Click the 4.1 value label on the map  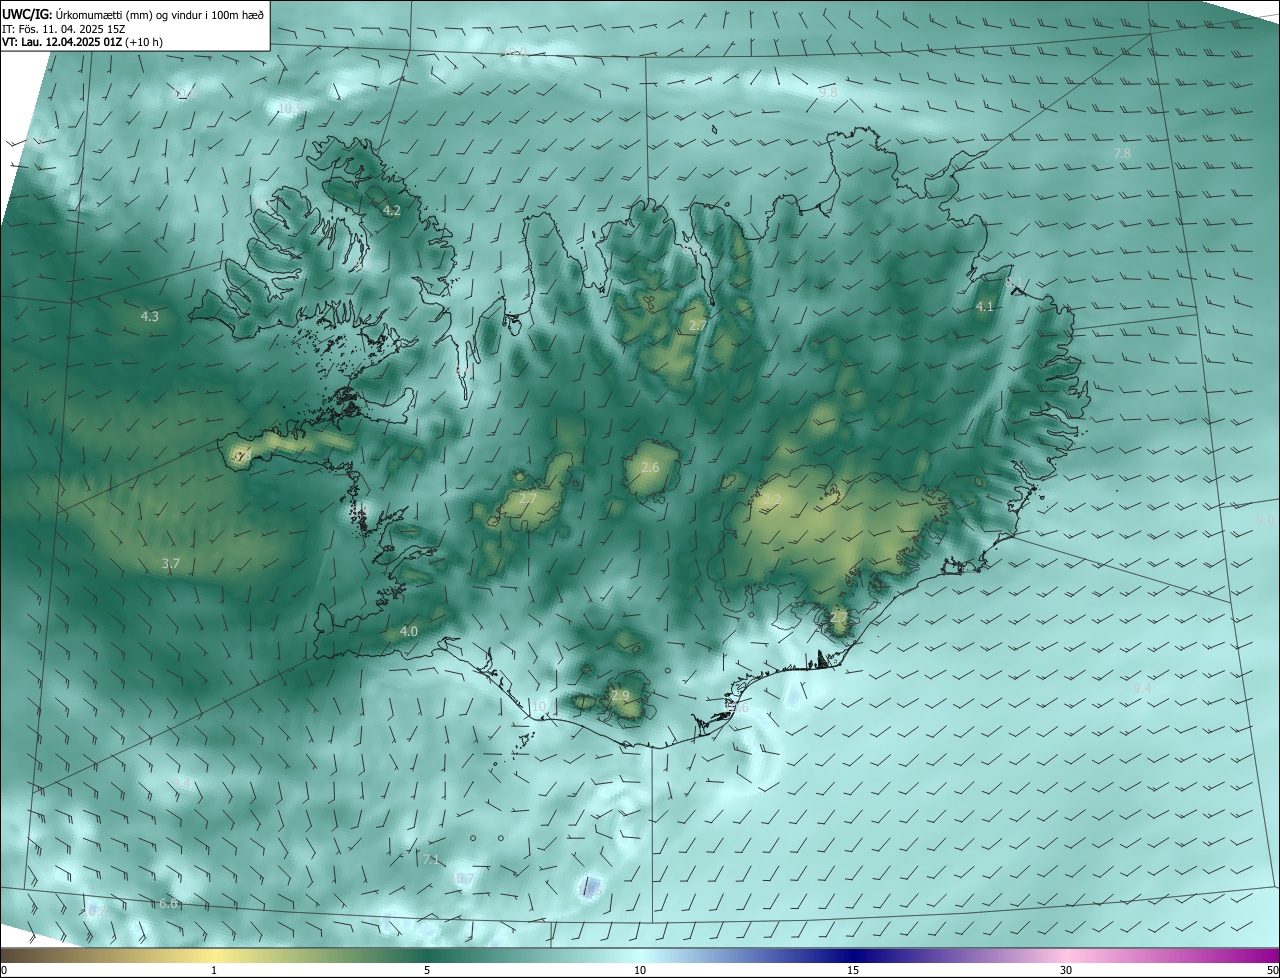pos(985,306)
